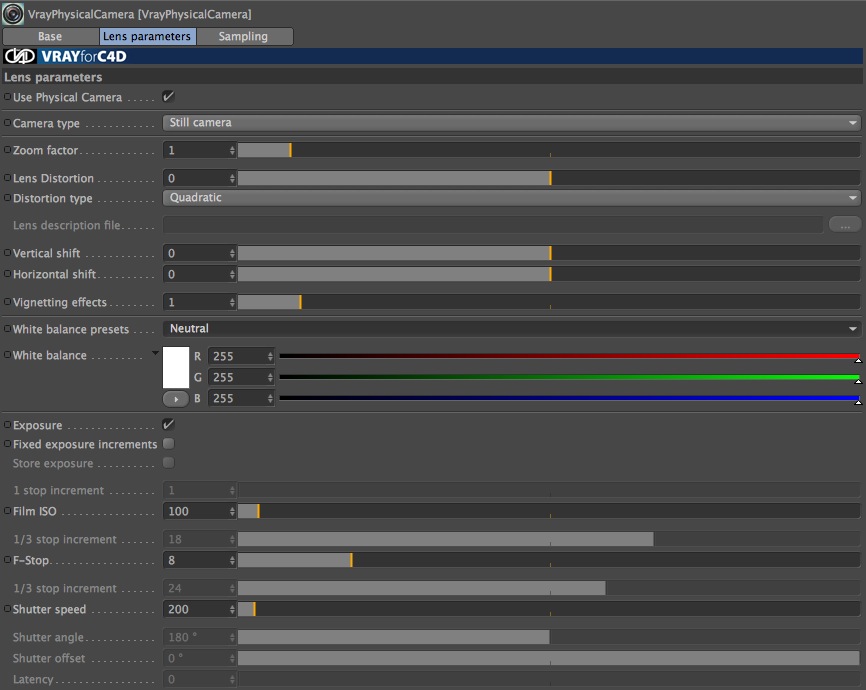Click the Film ISO stepper arrows

coord(232,511)
